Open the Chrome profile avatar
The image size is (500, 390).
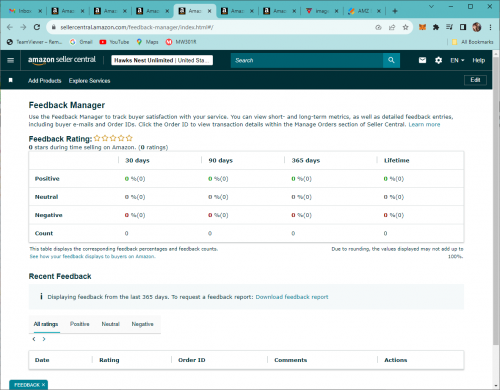[x=477, y=27]
